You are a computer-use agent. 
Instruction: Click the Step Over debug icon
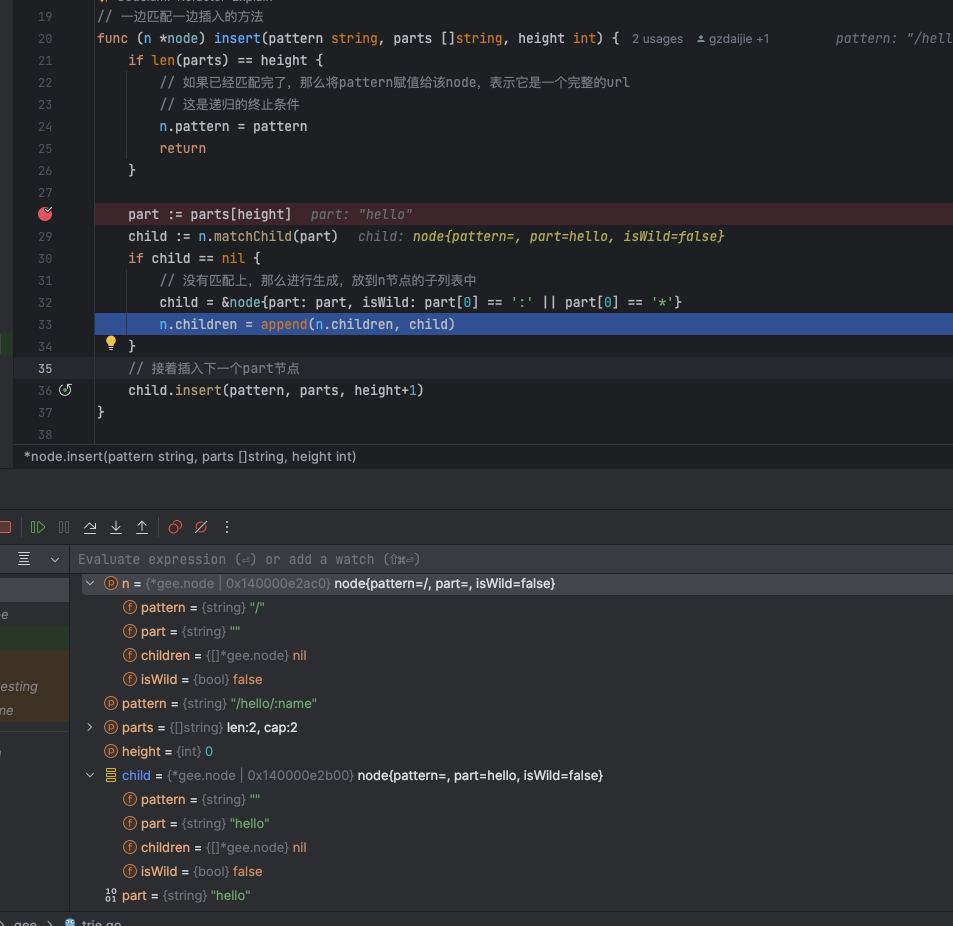tap(90, 527)
